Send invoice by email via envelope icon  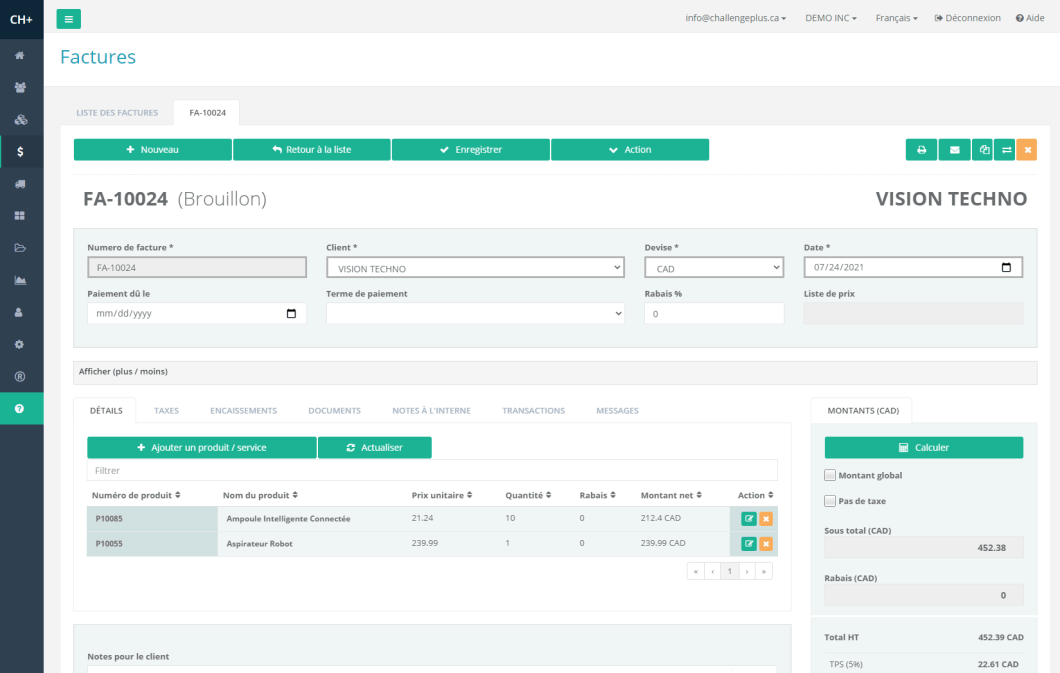(954, 150)
